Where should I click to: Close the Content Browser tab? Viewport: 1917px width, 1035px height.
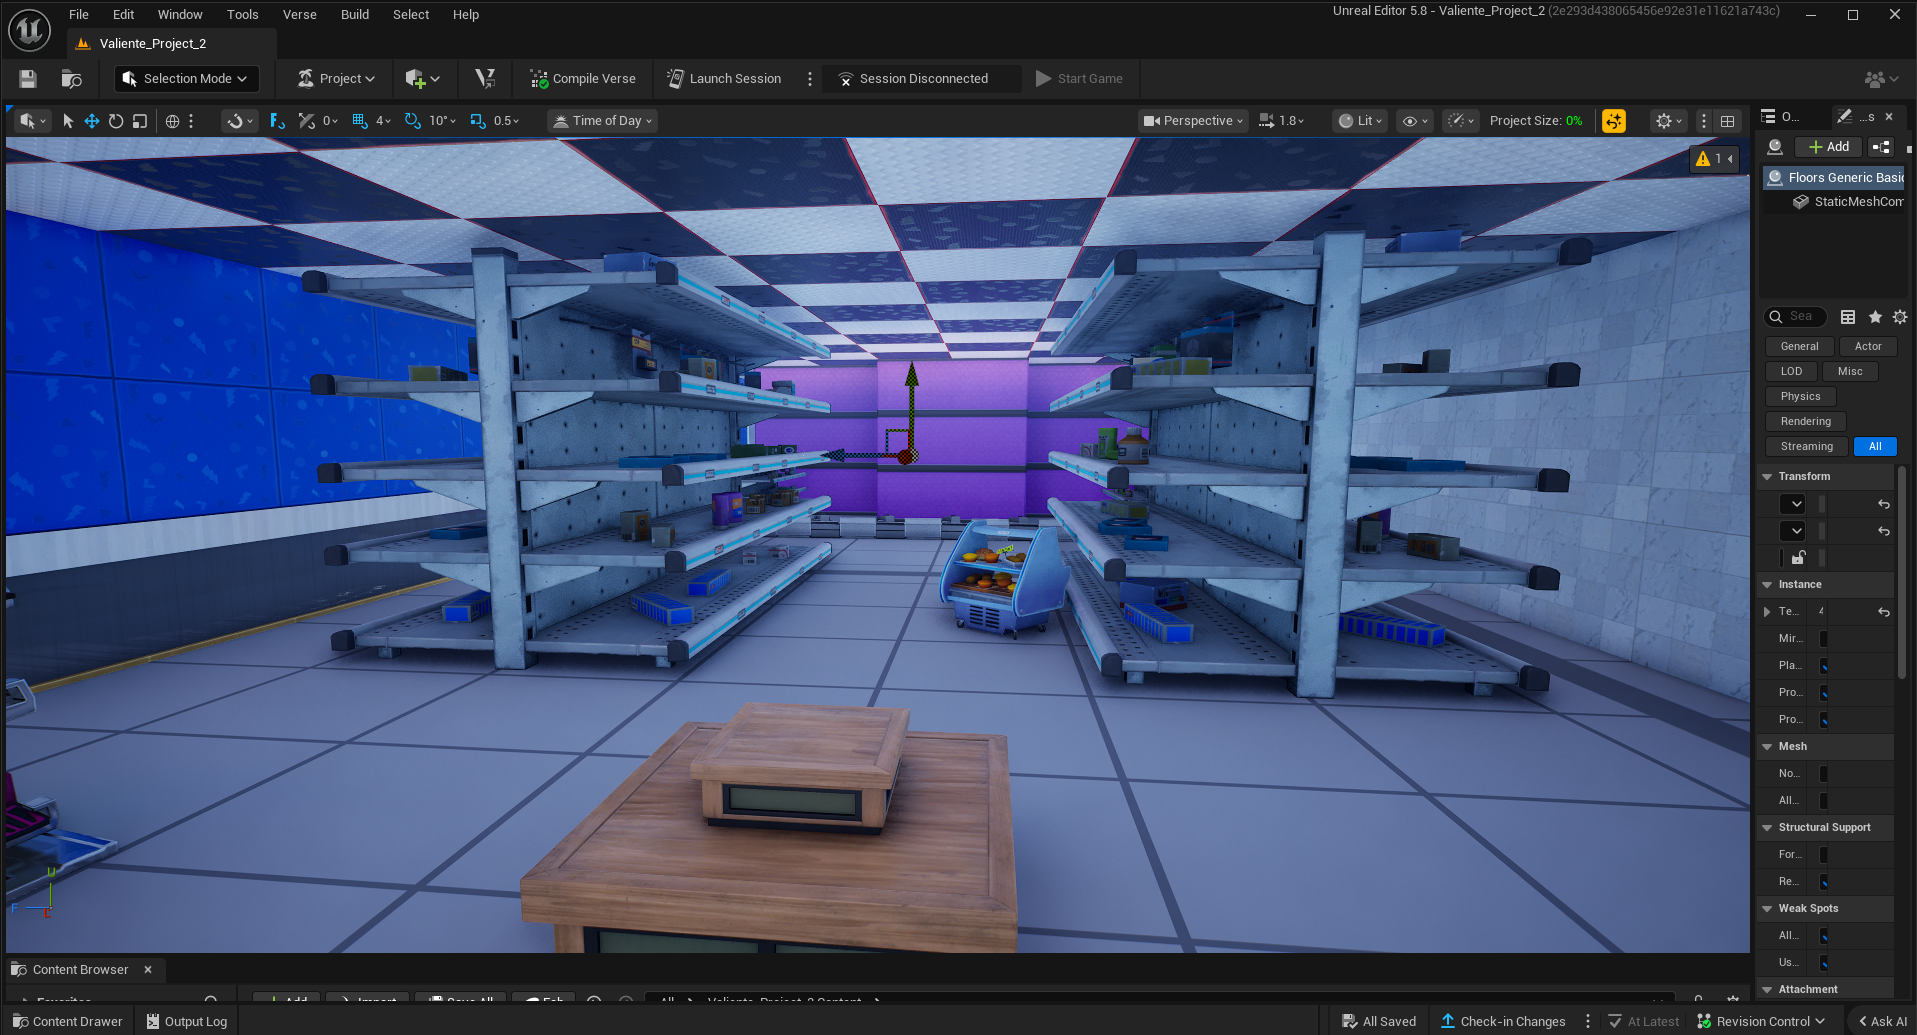pos(148,970)
